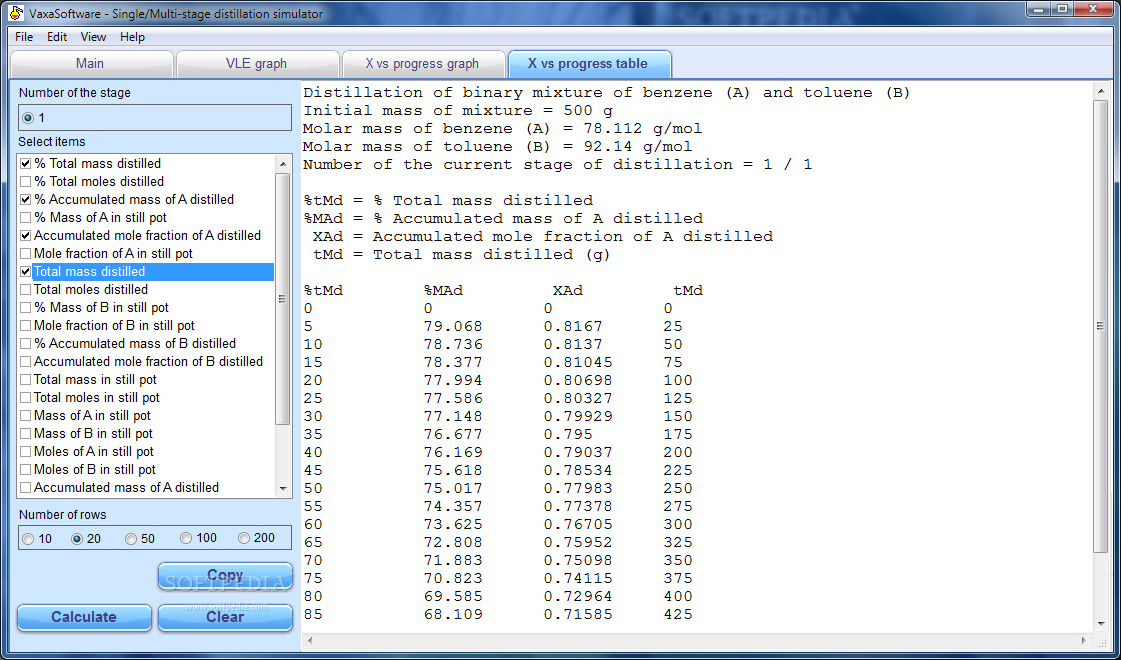This screenshot has width=1121, height=660.
Task: Click the tMd column header text
Action: (x=688, y=290)
